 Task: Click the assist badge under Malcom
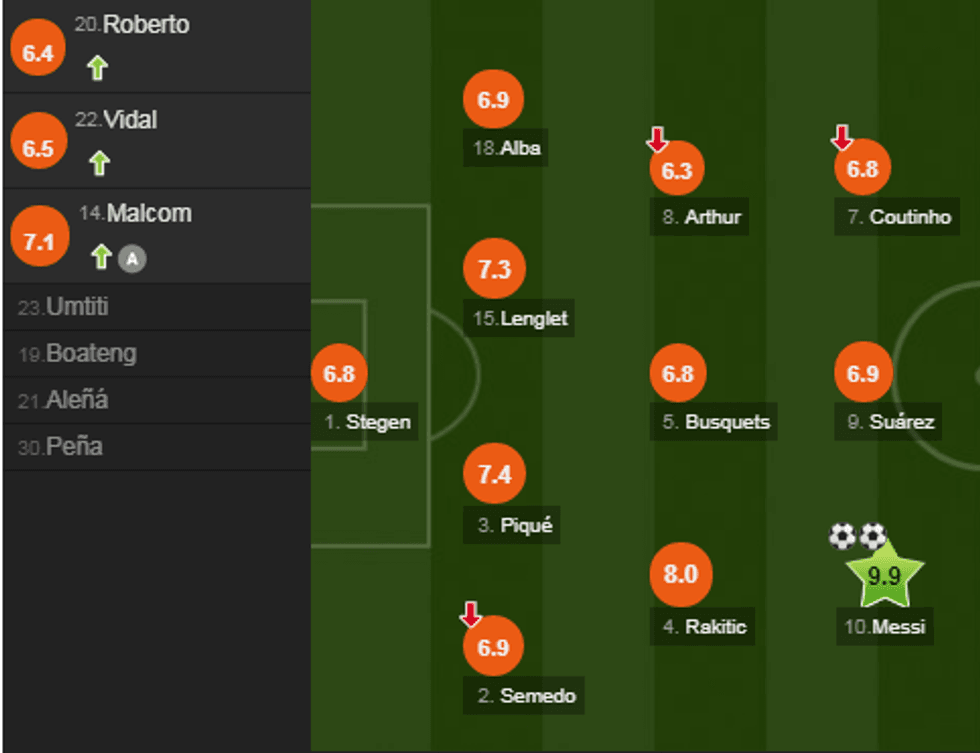coord(132,259)
